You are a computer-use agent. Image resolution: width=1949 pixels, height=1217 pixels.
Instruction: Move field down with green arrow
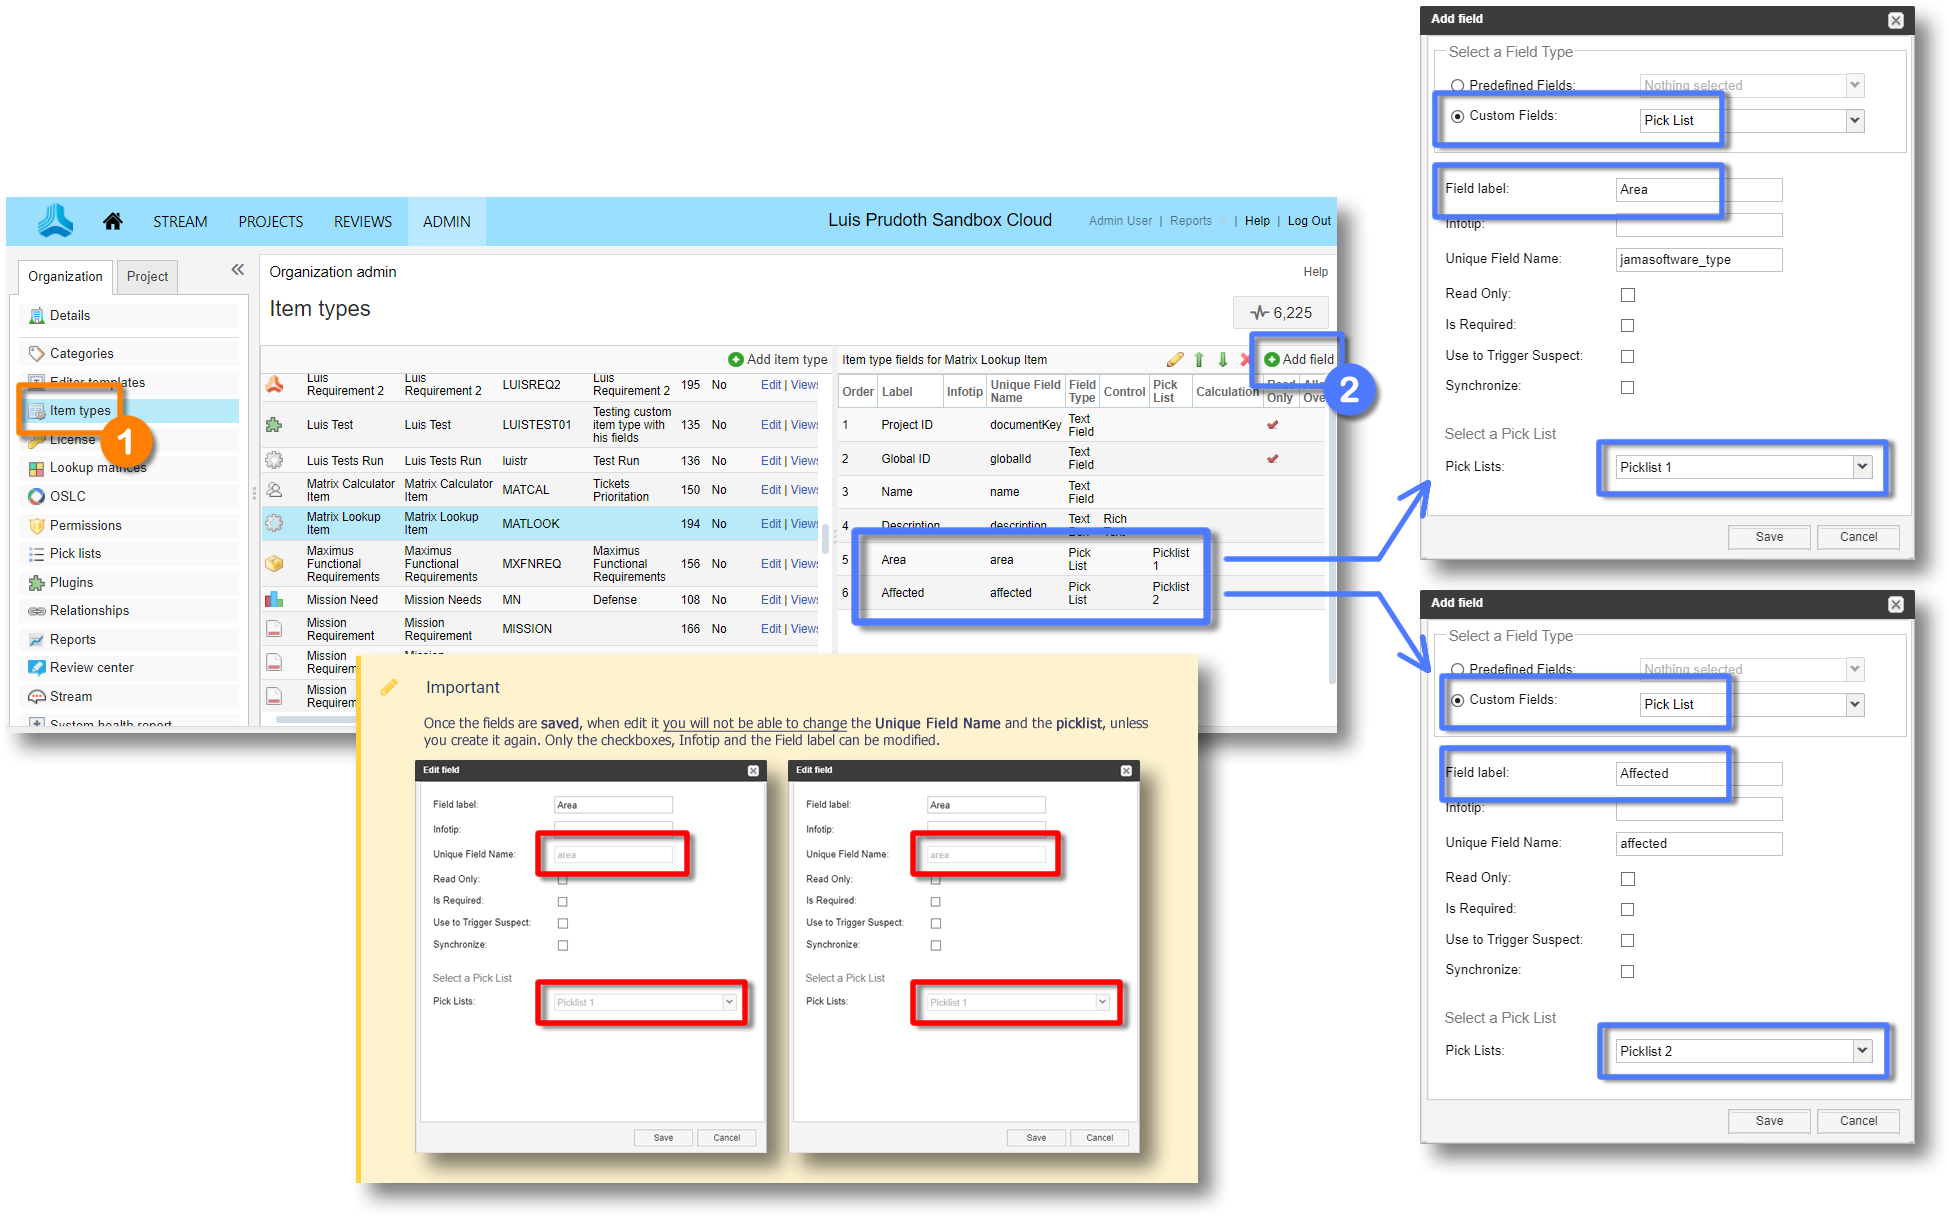(1222, 359)
